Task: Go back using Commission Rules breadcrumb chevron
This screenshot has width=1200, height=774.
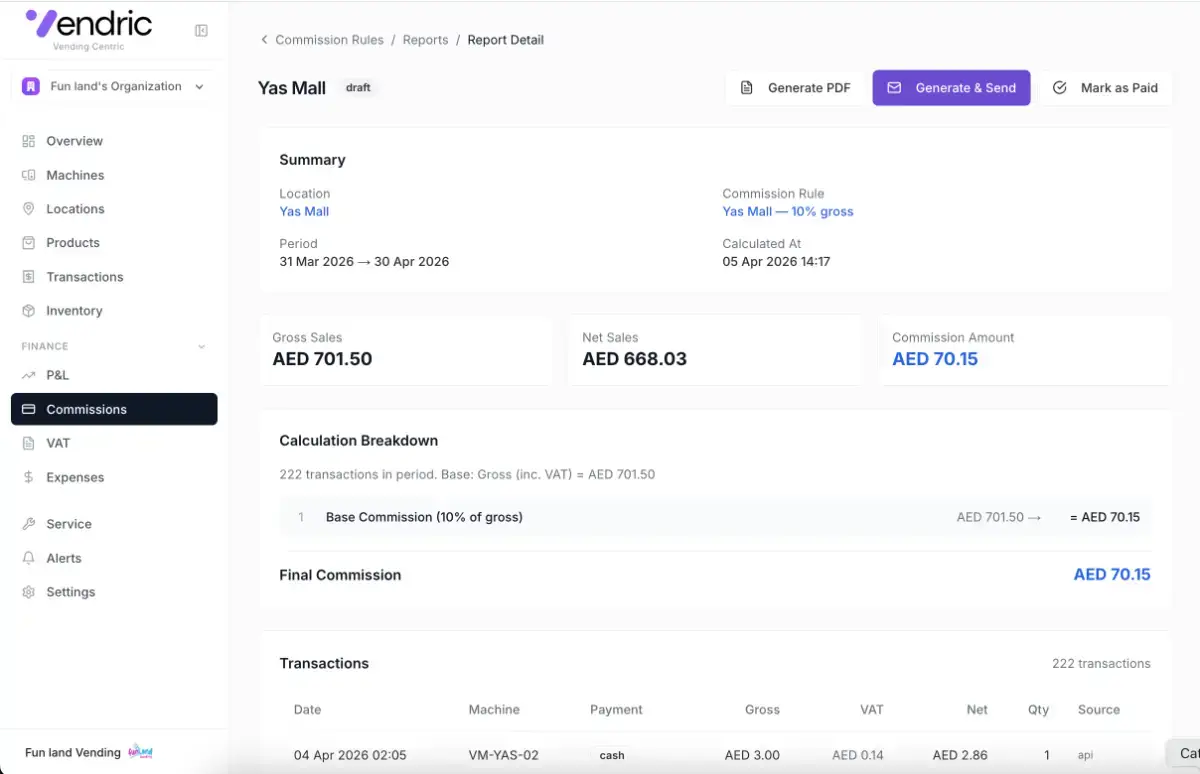Action: tap(264, 40)
